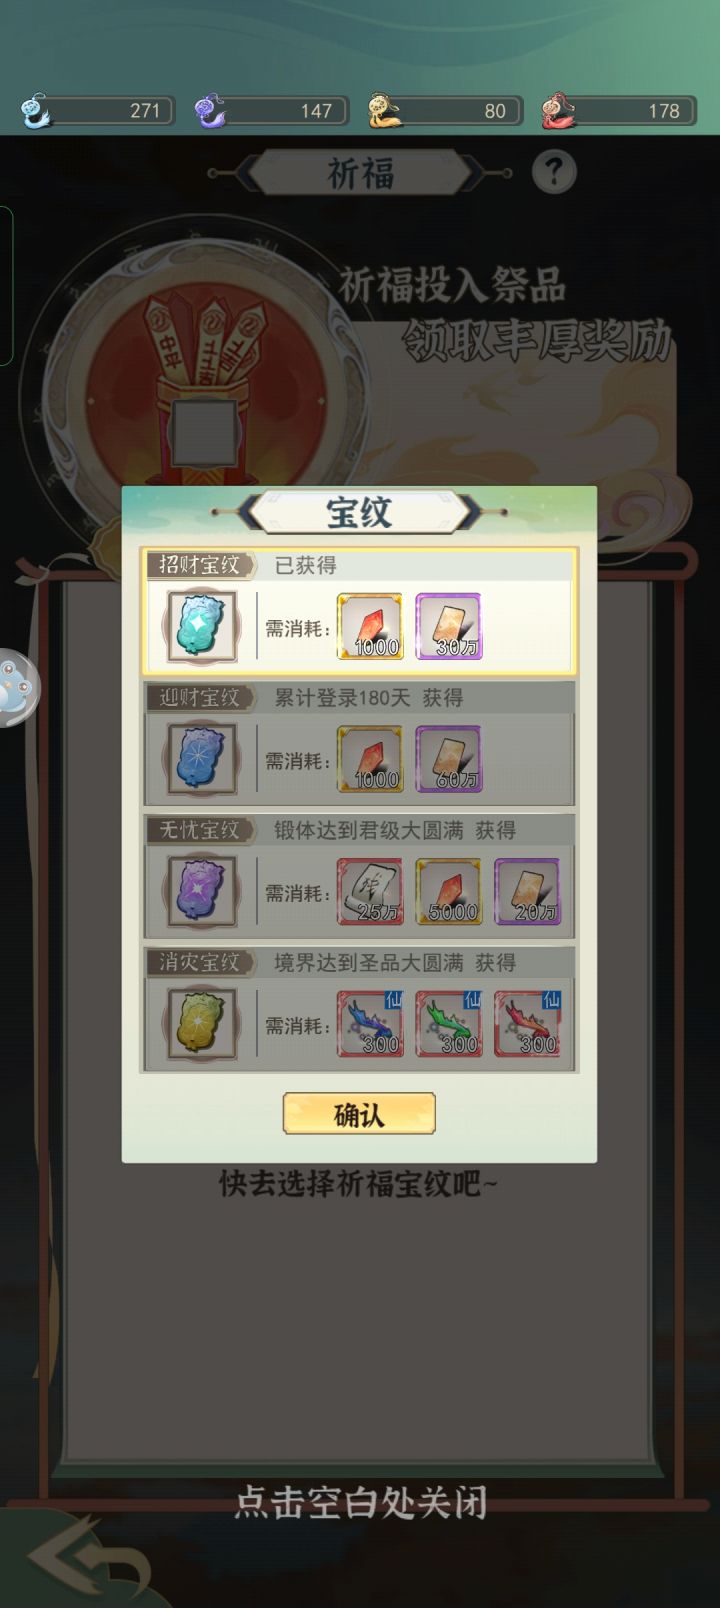Image resolution: width=720 pixels, height=1608 pixels.
Task: Choose the 迎财宝纹 累计登录180天 row
Action: point(359,743)
